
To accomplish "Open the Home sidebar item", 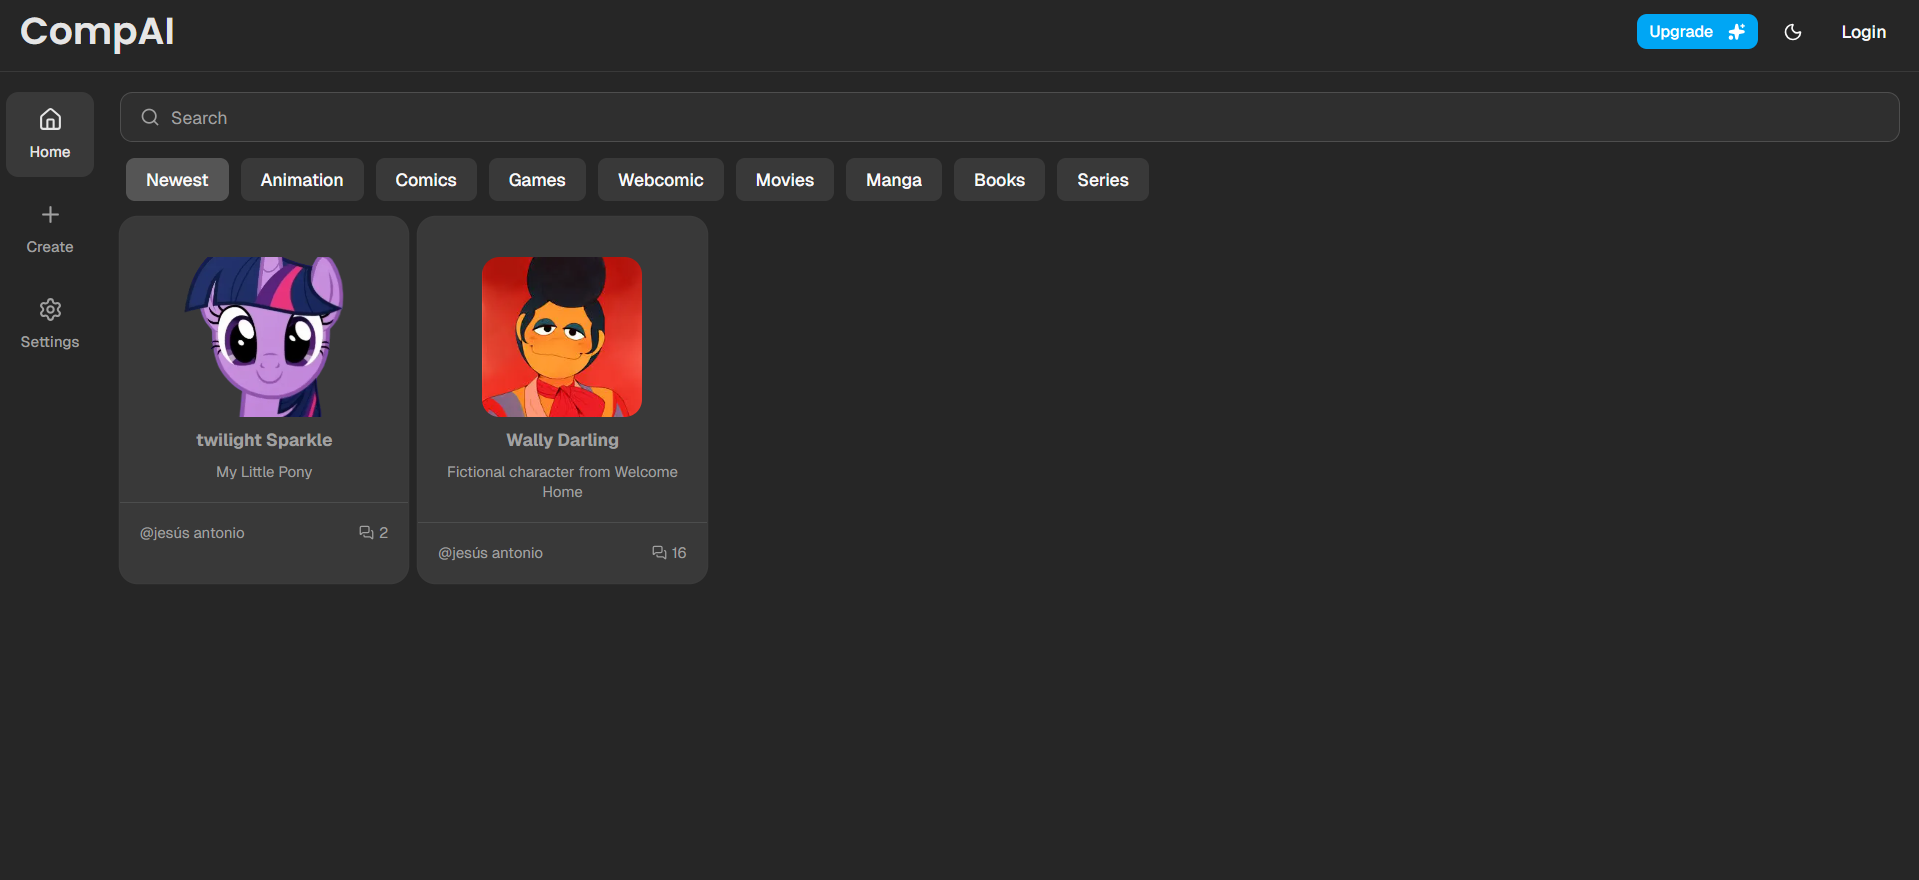I will (x=50, y=135).
